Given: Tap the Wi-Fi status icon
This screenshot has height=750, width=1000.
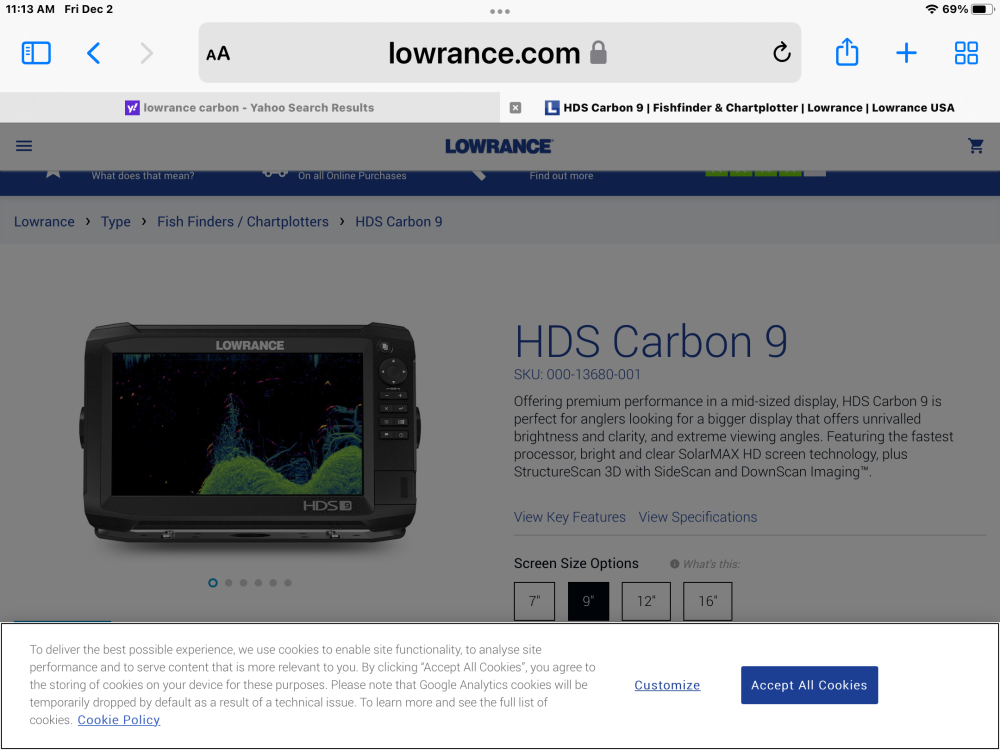Looking at the screenshot, I should (932, 9).
